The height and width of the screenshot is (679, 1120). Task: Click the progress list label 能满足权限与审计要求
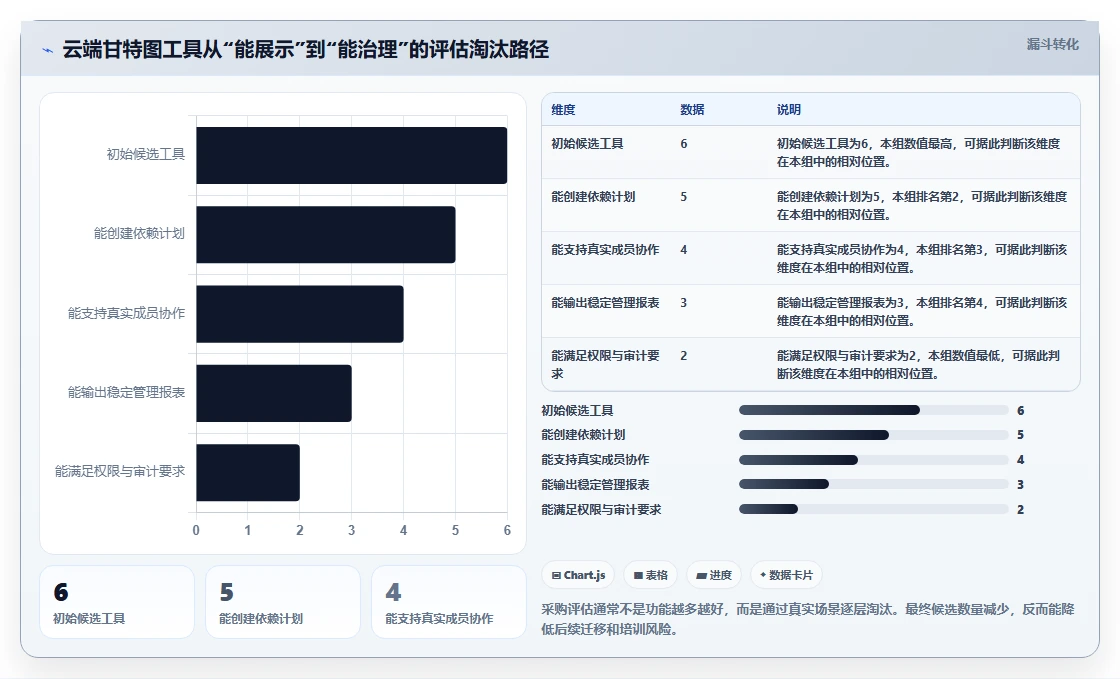[601, 510]
